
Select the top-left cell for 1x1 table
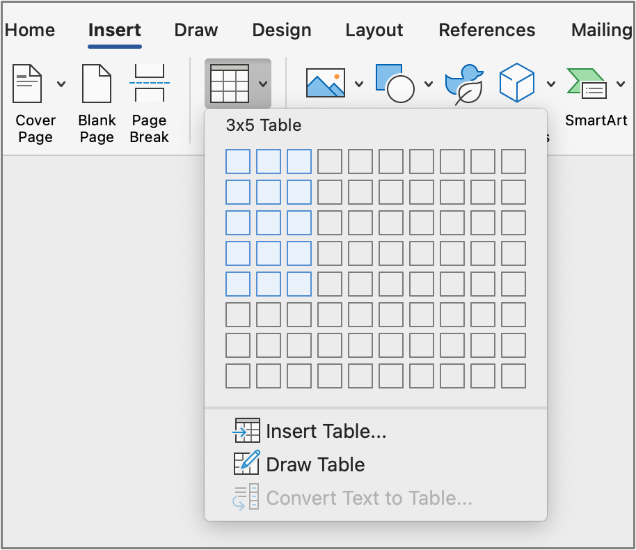click(x=238, y=161)
